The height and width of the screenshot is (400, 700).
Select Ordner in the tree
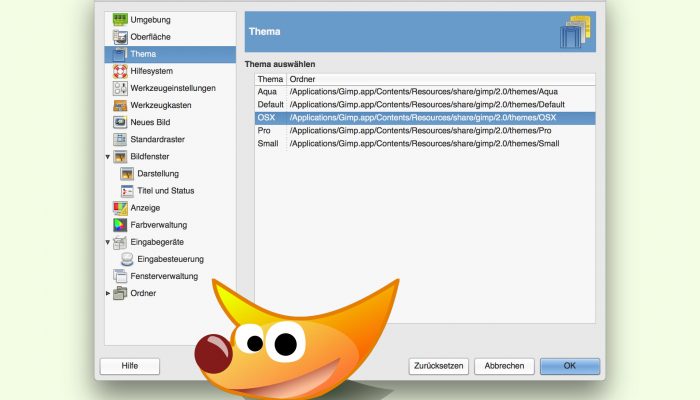coord(143,293)
